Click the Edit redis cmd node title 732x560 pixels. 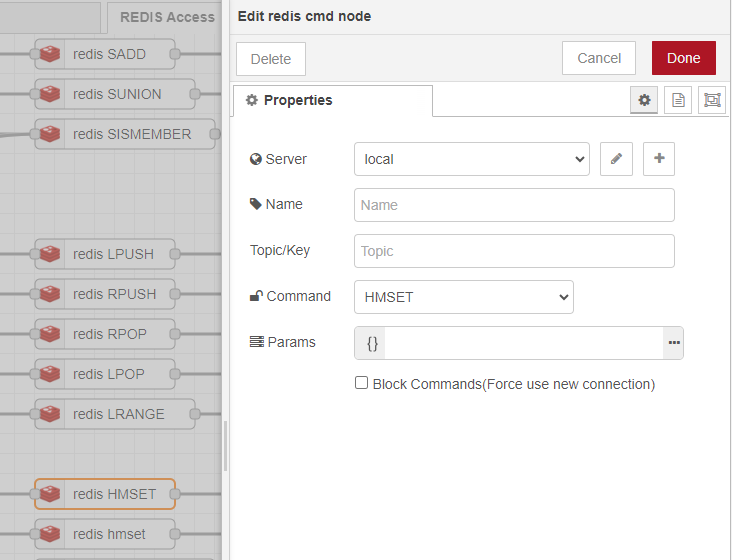pos(304,16)
